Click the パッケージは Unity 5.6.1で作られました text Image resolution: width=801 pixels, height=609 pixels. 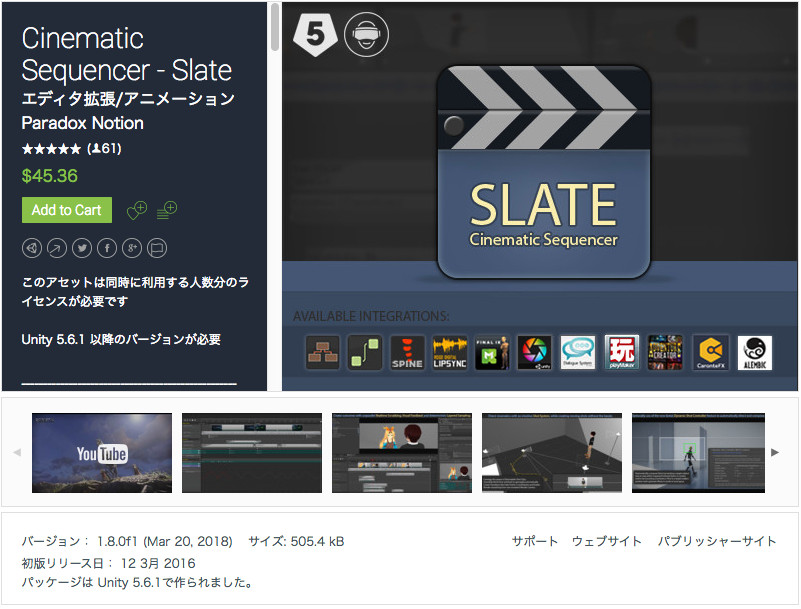click(x=137, y=582)
